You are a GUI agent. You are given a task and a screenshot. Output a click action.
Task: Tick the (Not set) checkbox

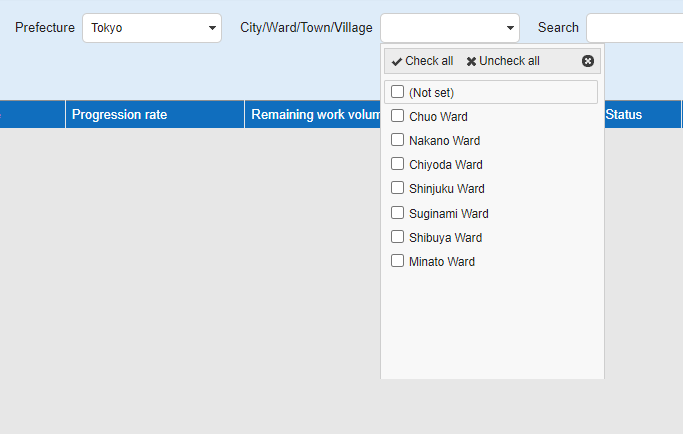coord(397,92)
